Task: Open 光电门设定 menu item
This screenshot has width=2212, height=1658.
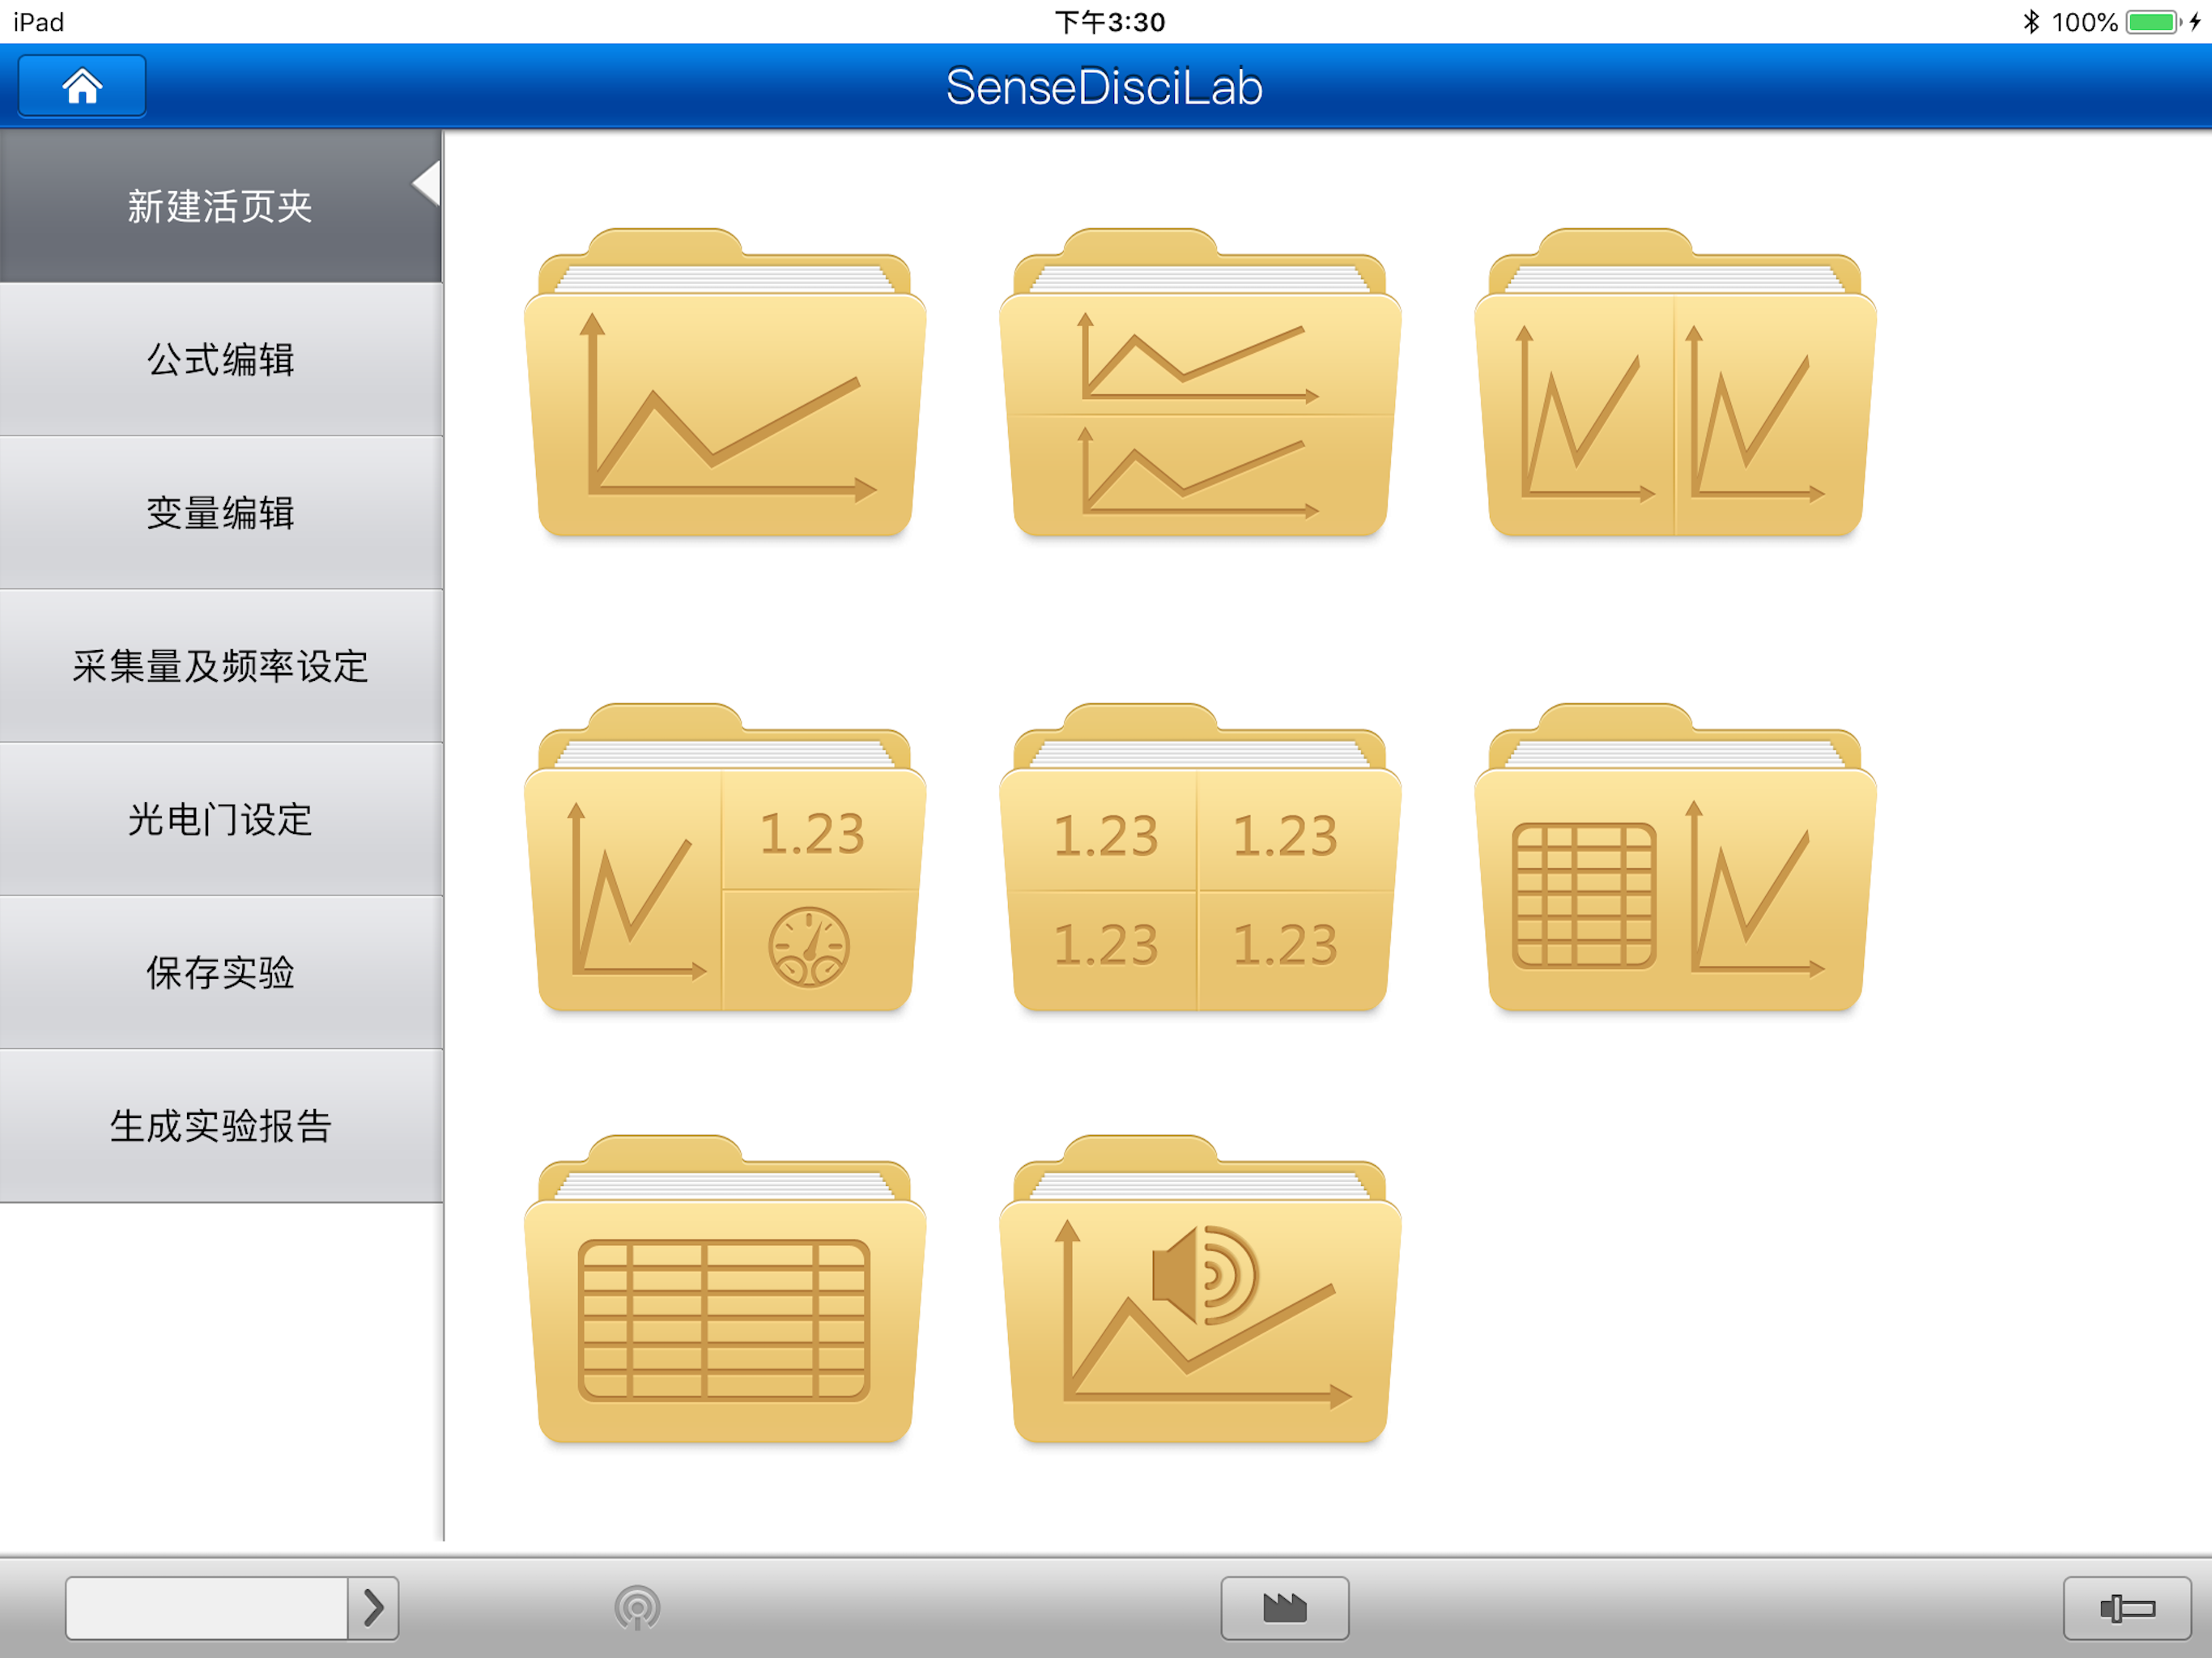Action: [221, 819]
